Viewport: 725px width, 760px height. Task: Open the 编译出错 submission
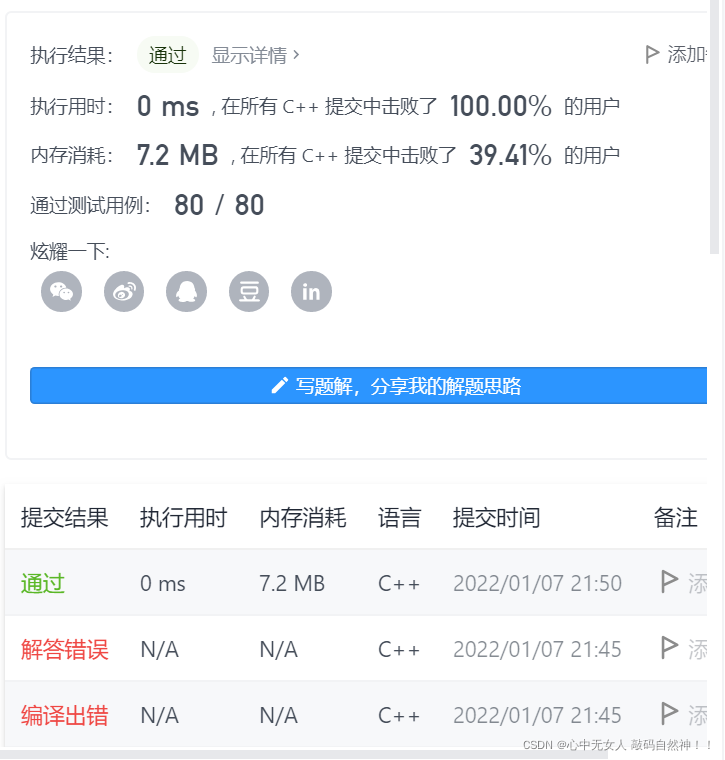coord(64,715)
